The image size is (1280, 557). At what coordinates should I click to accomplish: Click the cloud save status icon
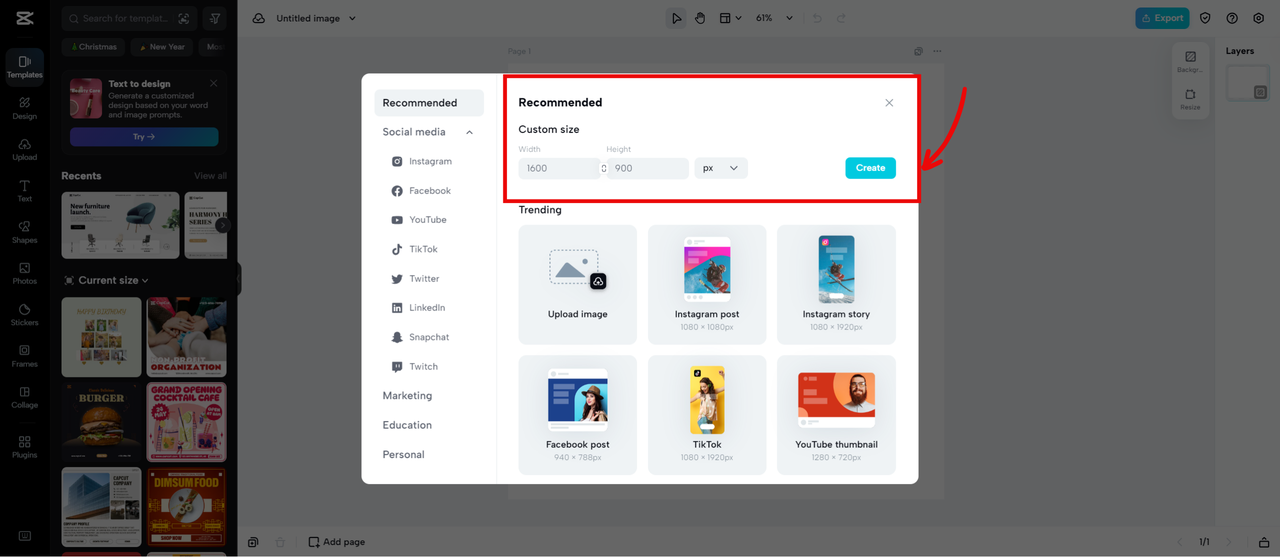[x=259, y=18]
